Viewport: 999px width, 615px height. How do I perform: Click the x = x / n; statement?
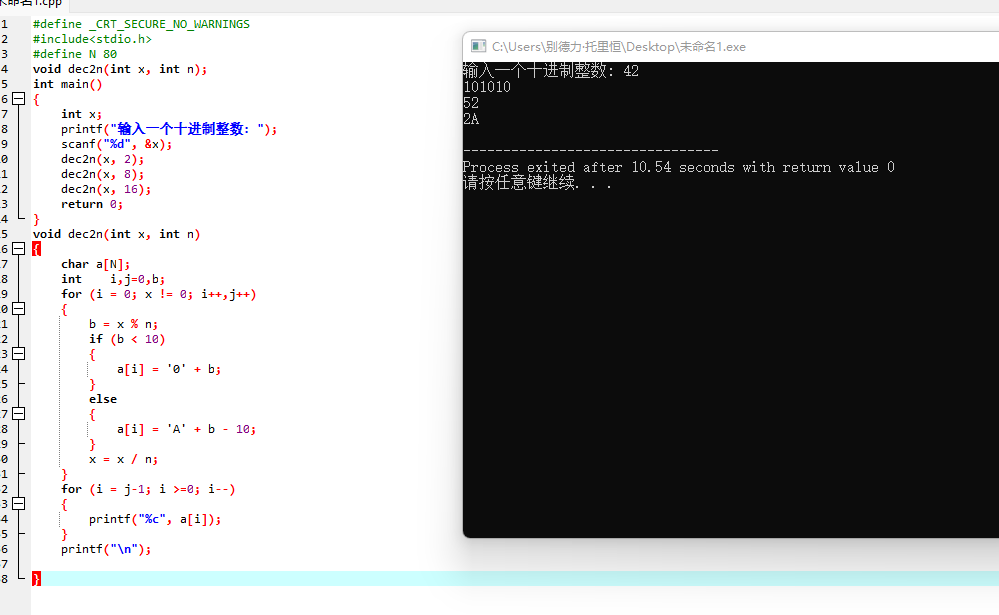pyautogui.click(x=124, y=459)
